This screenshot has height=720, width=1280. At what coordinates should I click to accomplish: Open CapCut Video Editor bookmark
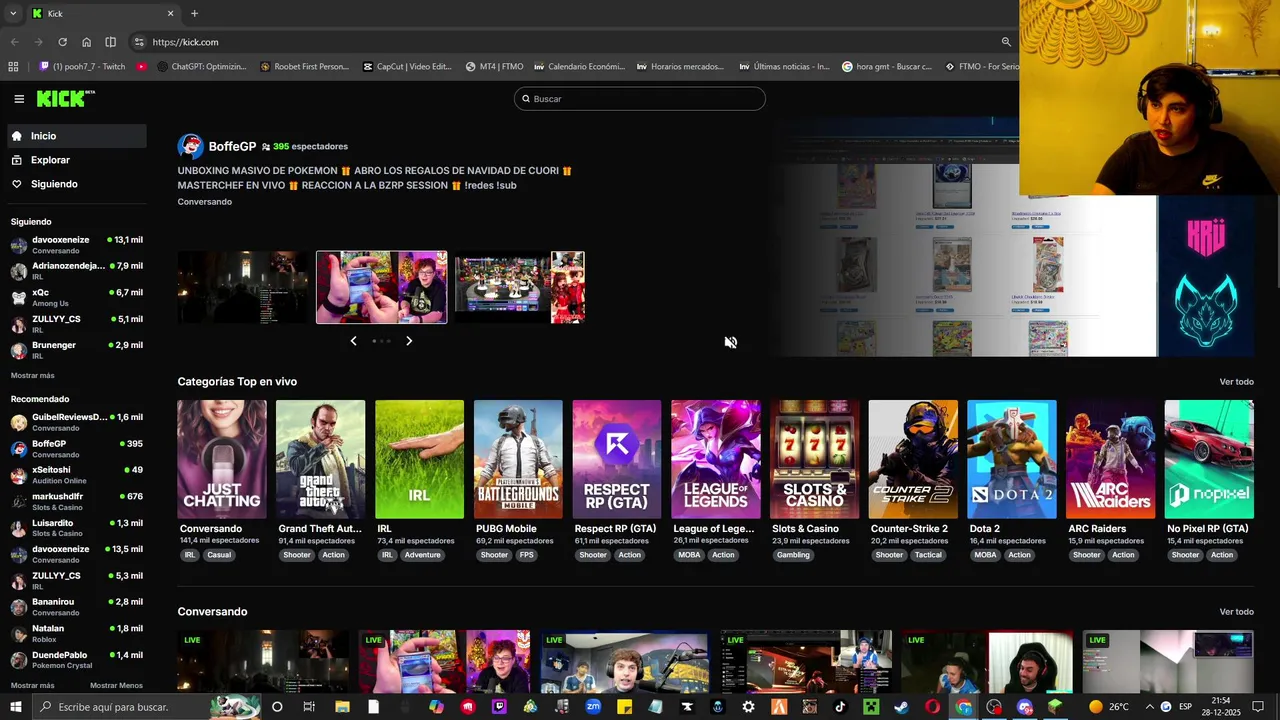[407, 67]
